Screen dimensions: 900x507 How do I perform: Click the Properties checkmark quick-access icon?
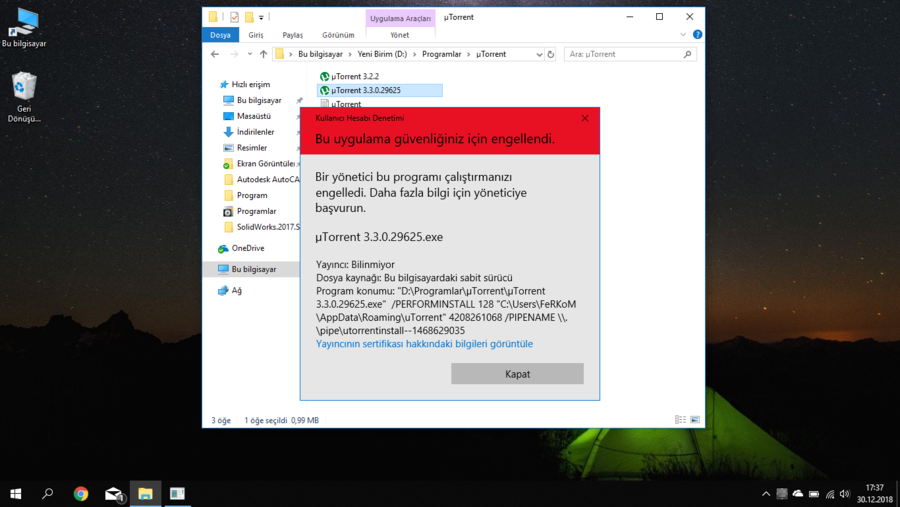coord(234,17)
